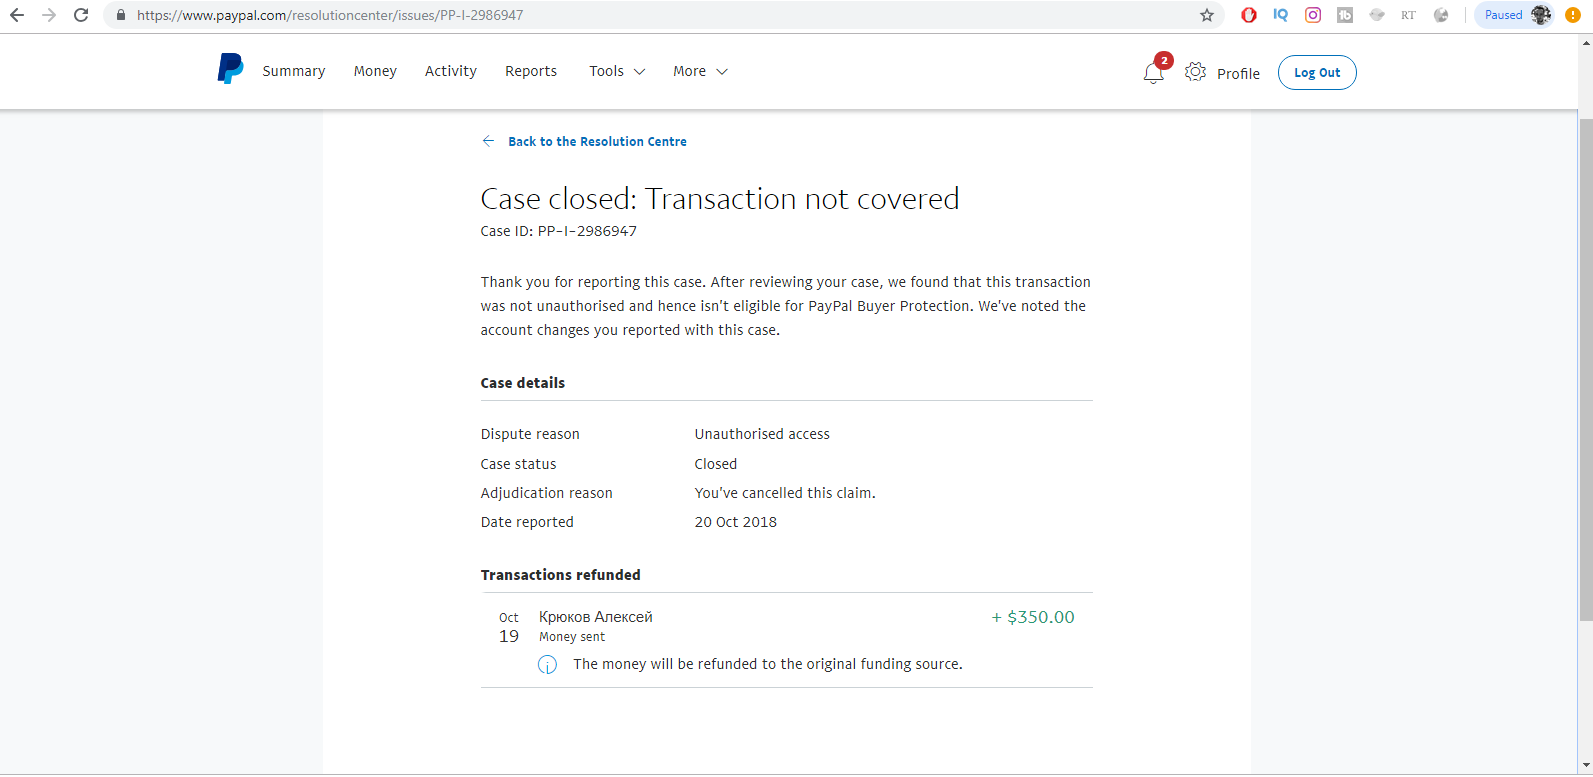Expand the Tools dropdown menu
Image resolution: width=1593 pixels, height=777 pixels.
617,71
